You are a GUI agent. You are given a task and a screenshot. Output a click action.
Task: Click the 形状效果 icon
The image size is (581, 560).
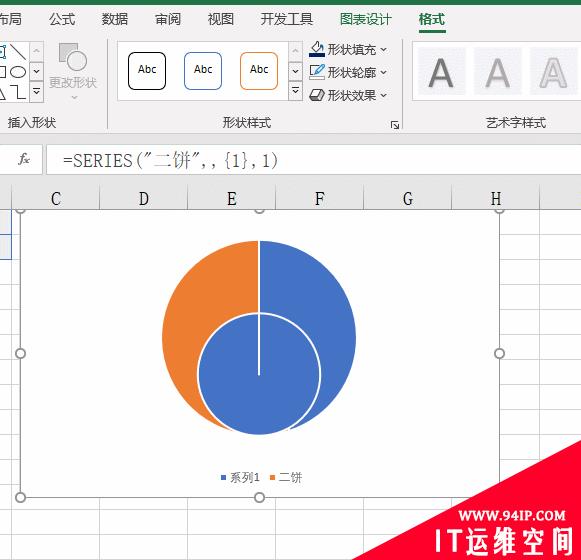[317, 95]
